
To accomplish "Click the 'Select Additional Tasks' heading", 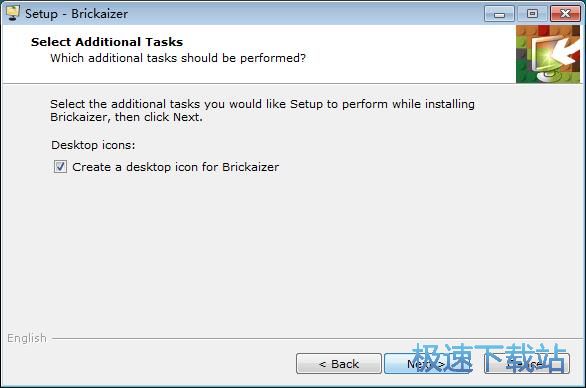I will click(107, 42).
